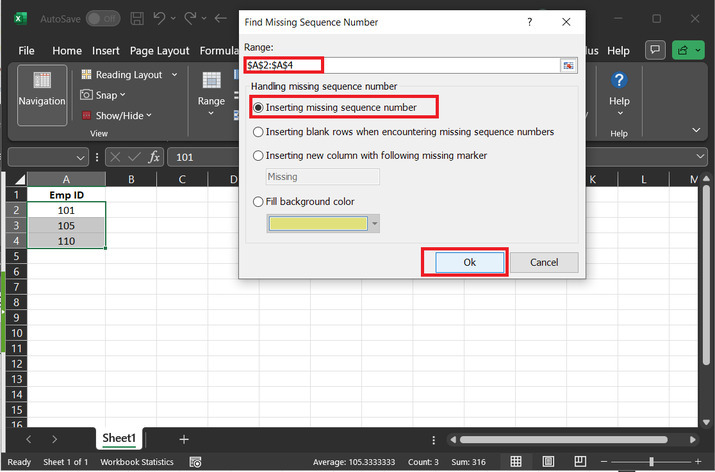
Task: Expand the formula bar chevron
Action: coord(700,157)
